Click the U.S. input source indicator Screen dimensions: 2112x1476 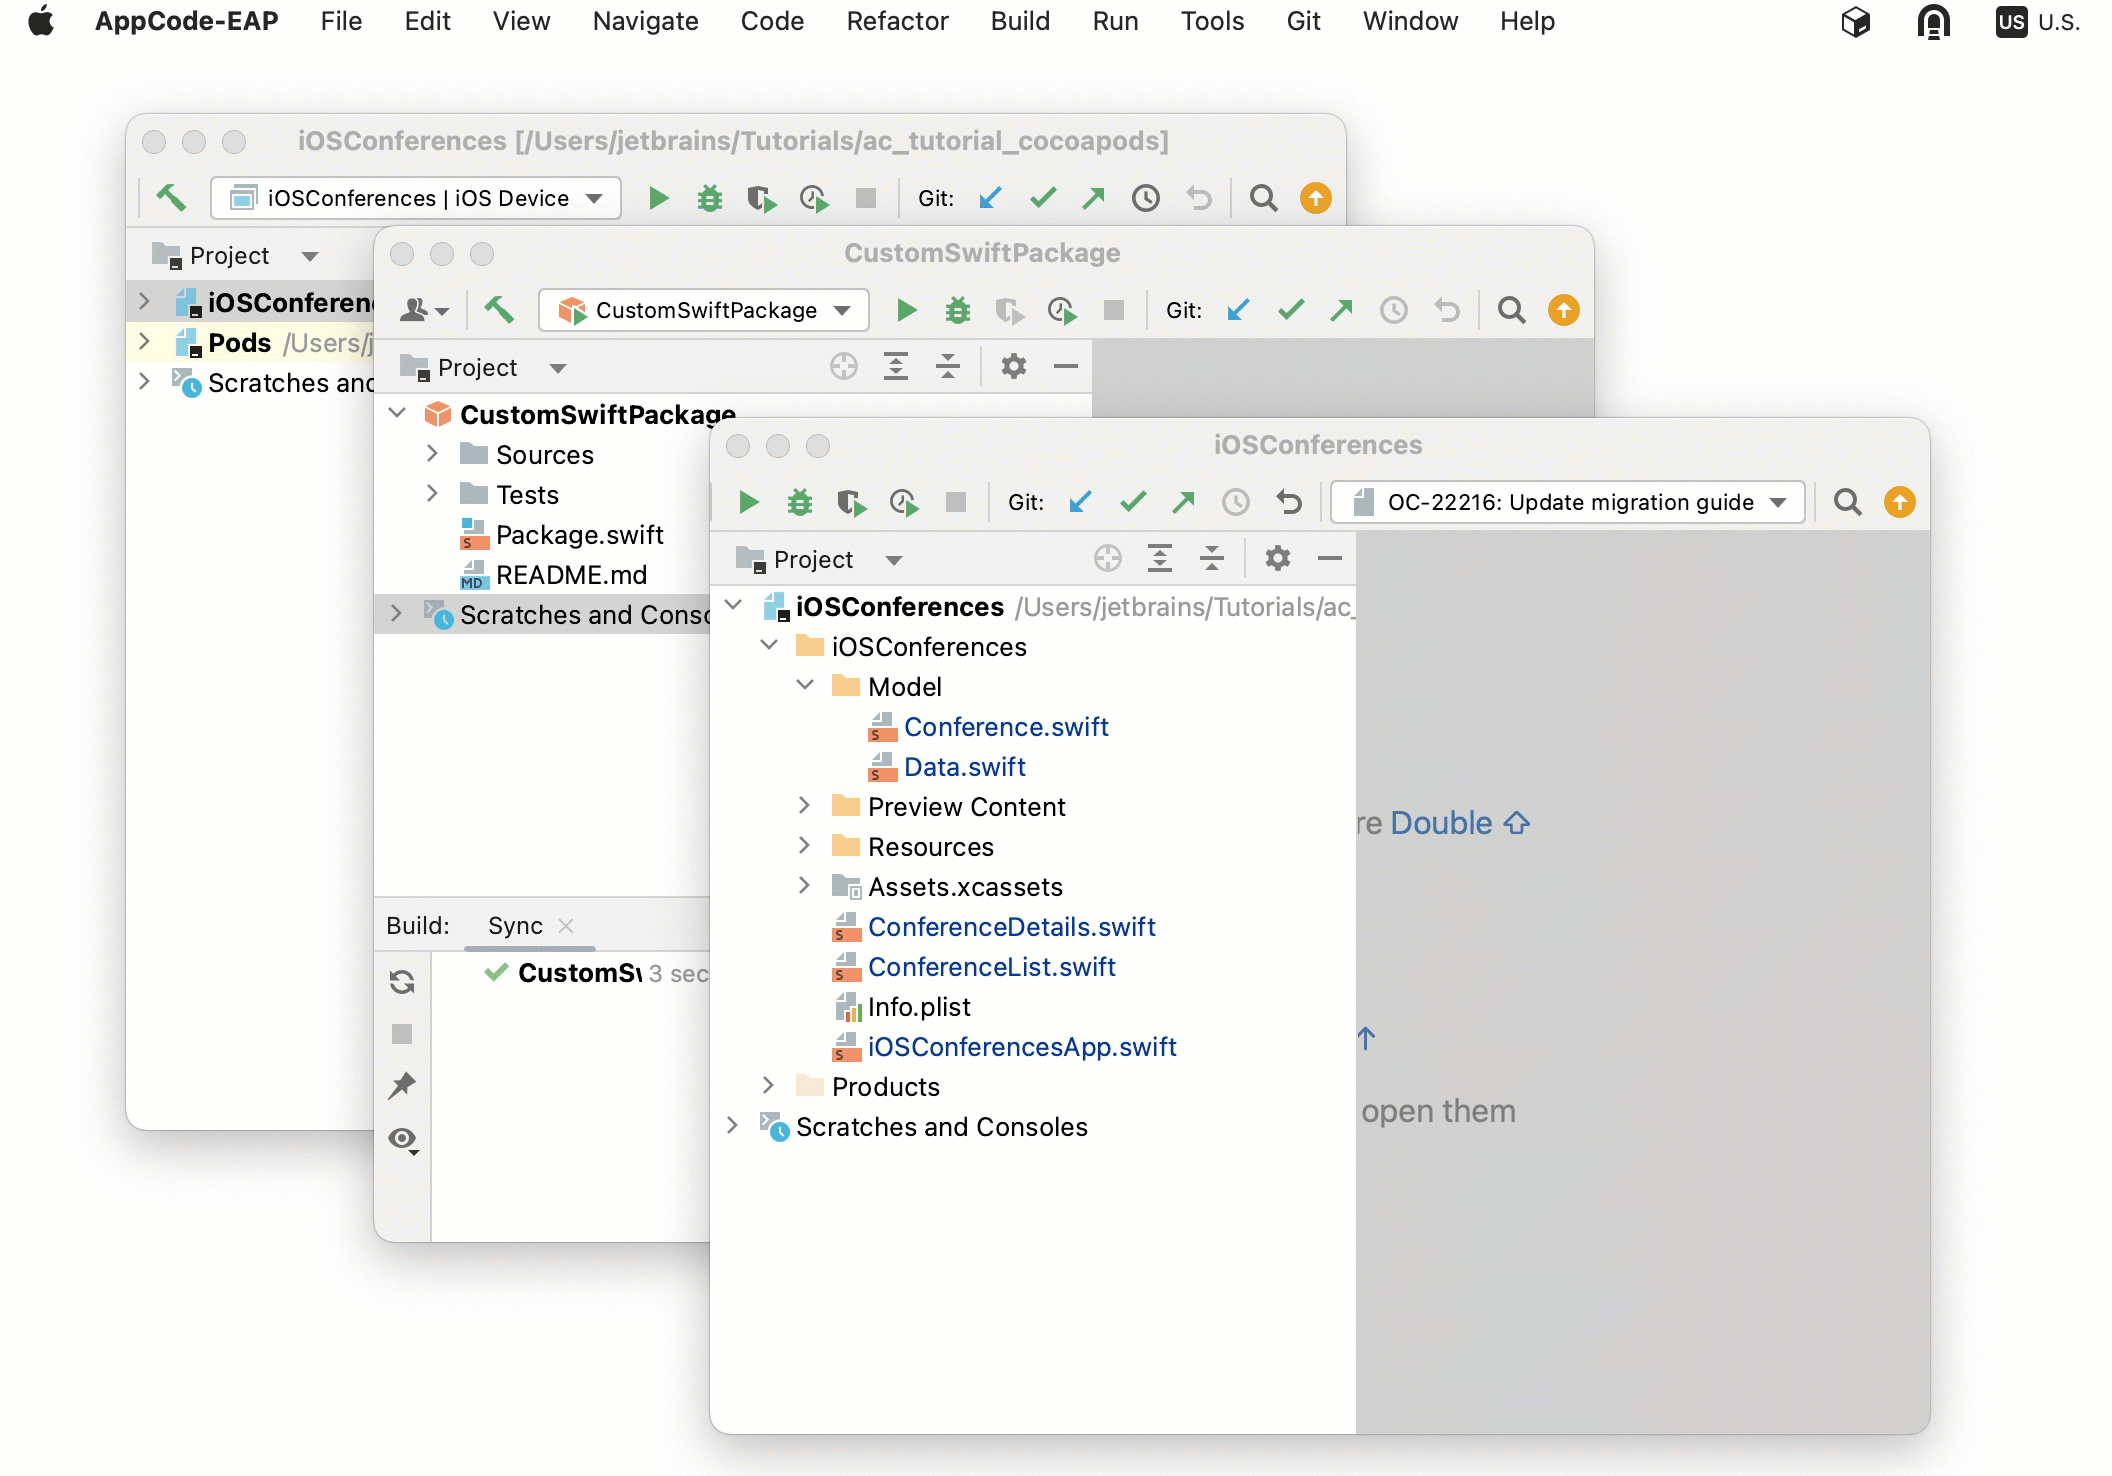pos(2037,21)
